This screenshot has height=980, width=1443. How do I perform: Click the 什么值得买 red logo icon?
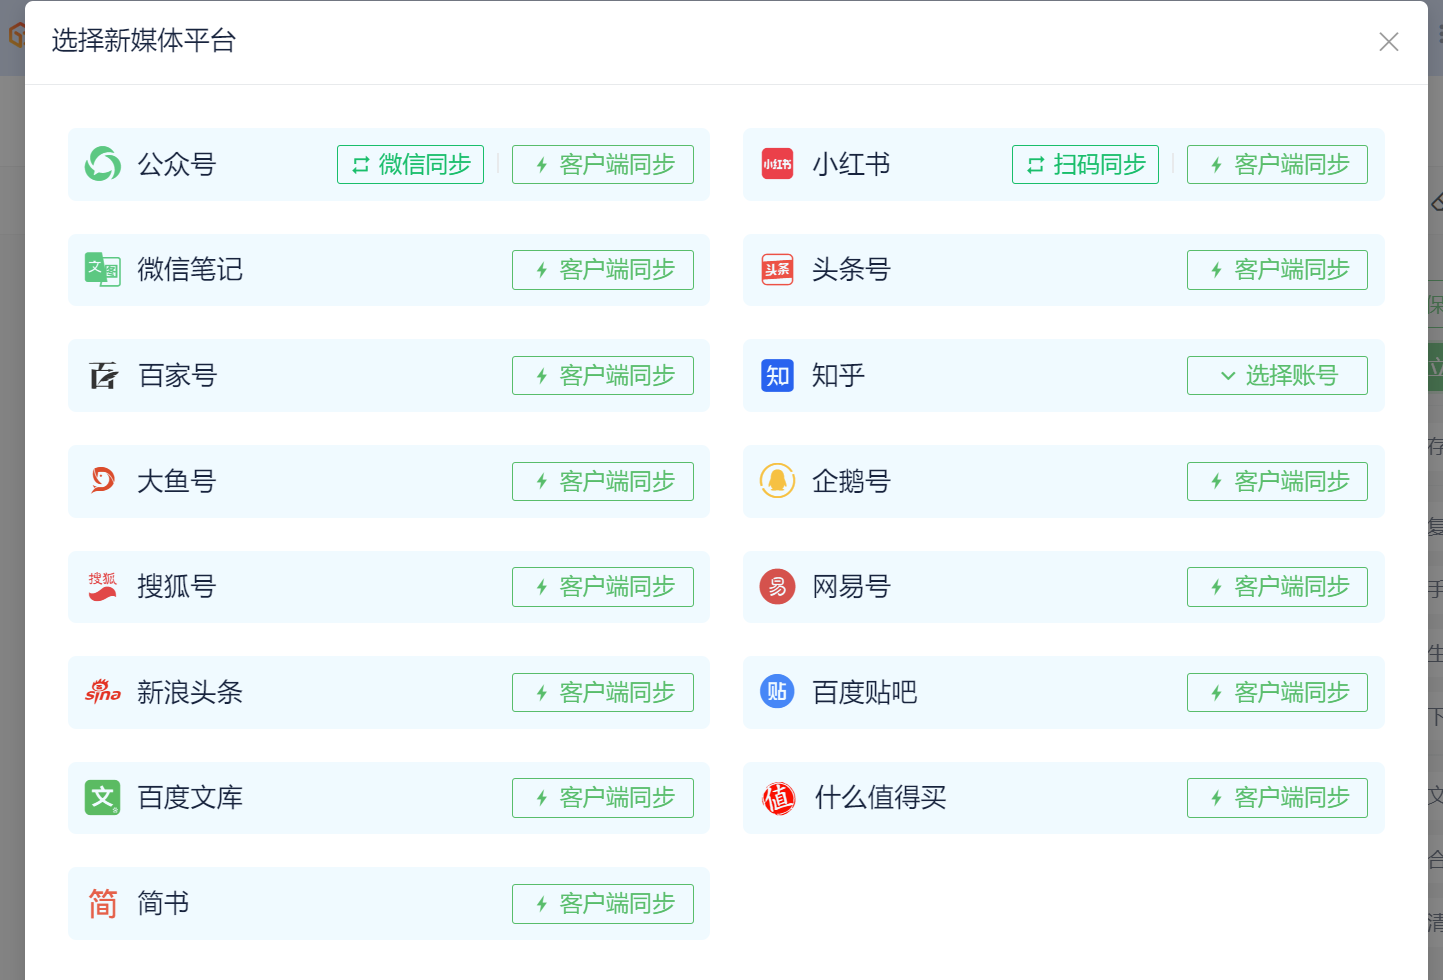pos(778,798)
